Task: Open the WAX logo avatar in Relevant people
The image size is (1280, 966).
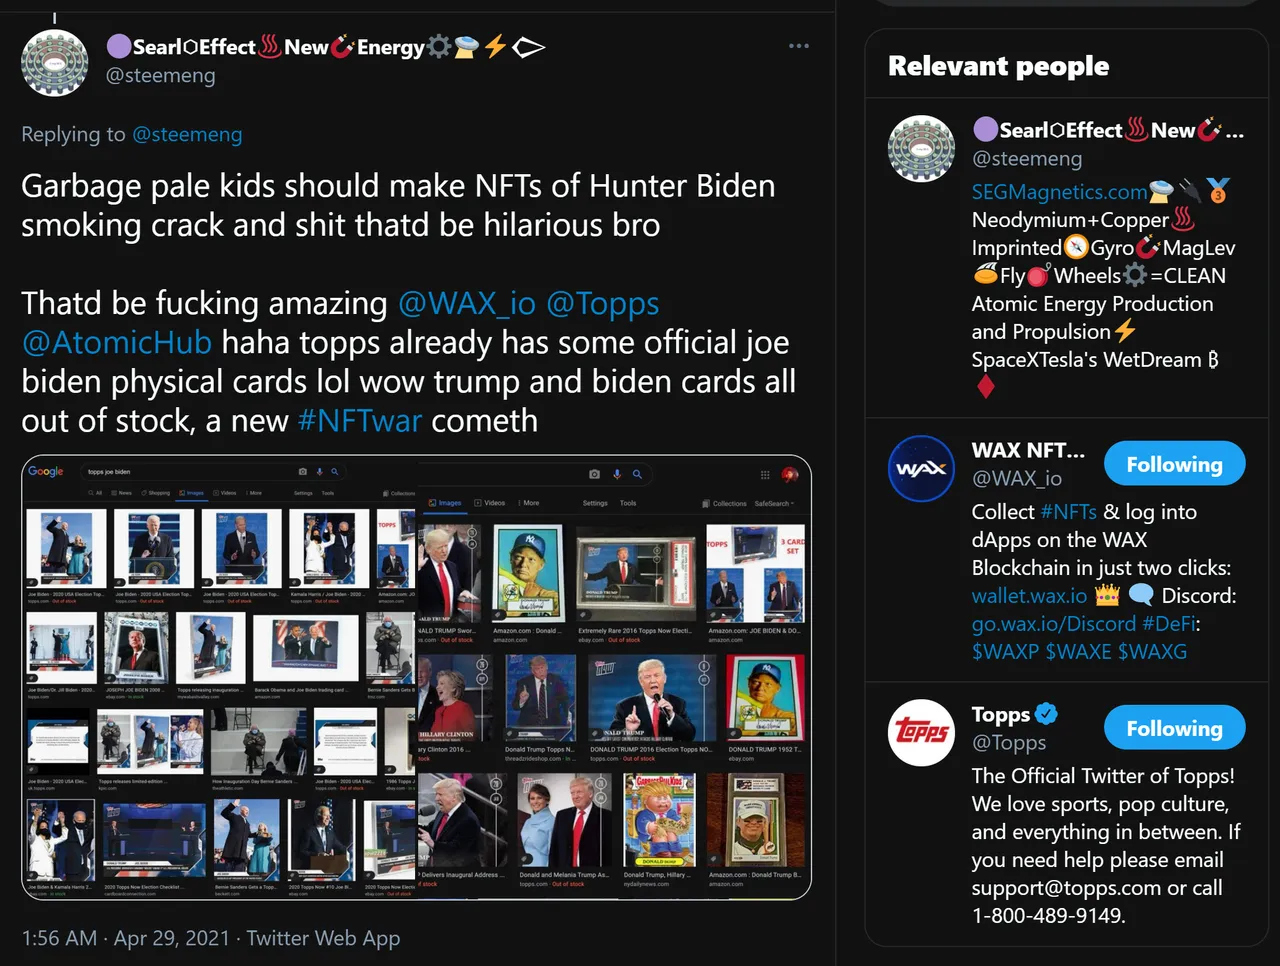Action: 921,469
